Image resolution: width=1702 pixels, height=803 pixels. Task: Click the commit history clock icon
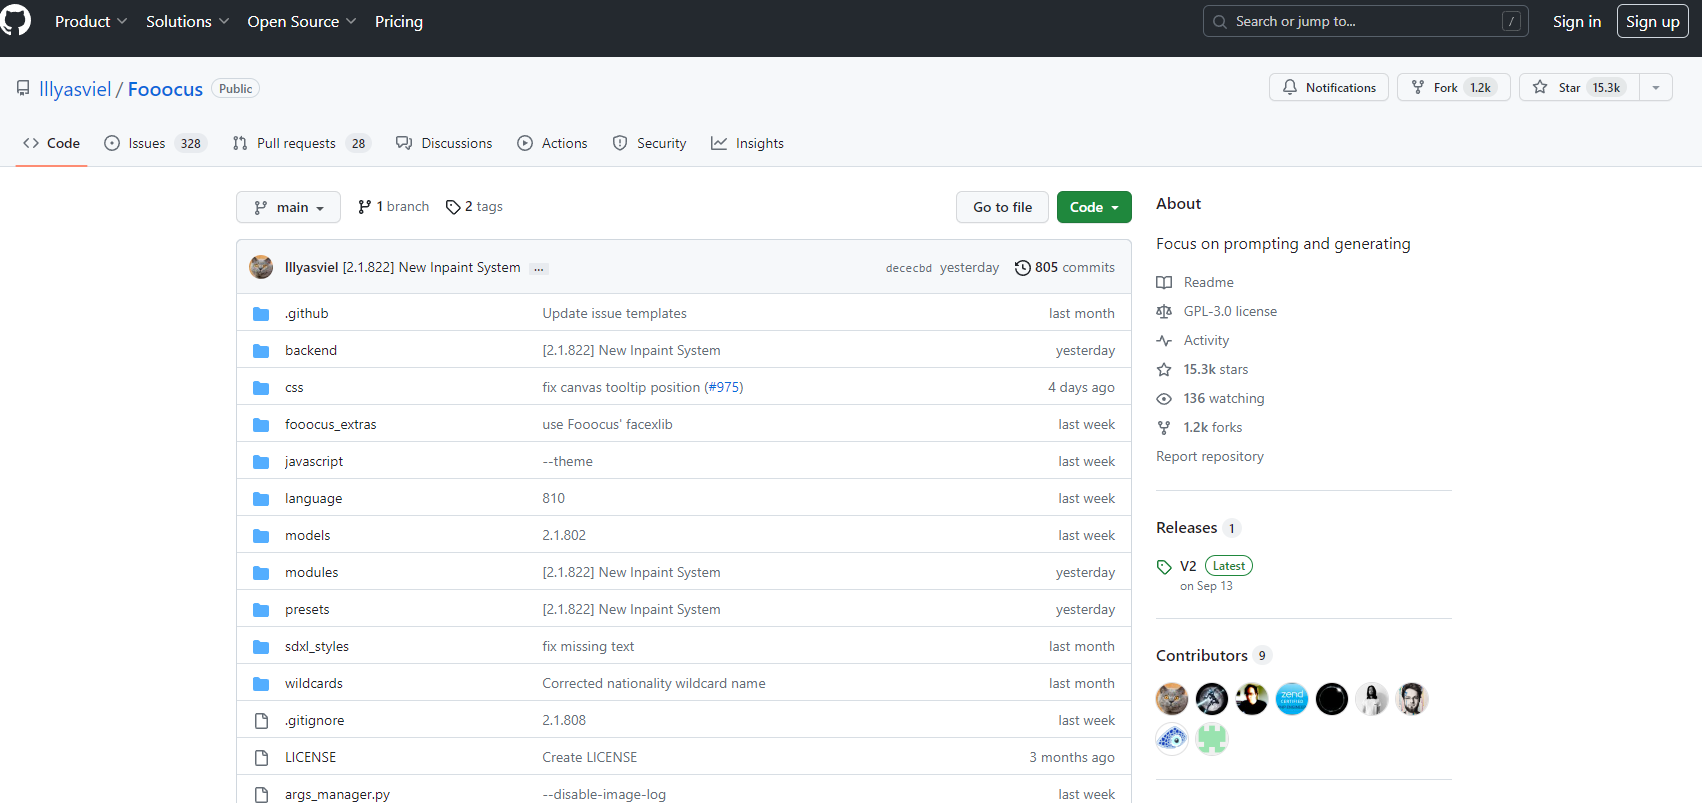pyautogui.click(x=1022, y=268)
